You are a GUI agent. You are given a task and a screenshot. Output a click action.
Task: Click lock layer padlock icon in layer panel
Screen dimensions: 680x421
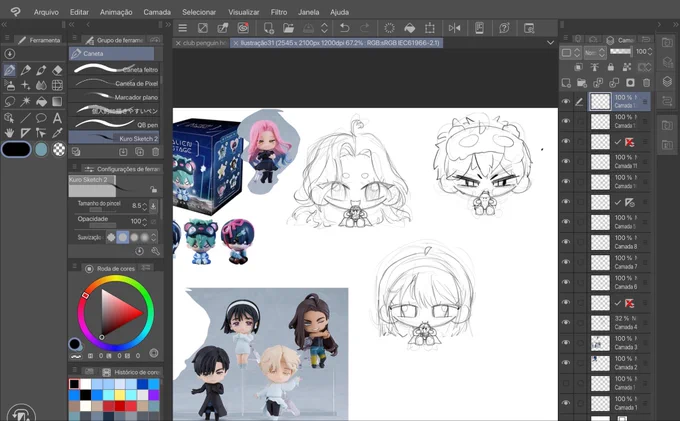611,67
